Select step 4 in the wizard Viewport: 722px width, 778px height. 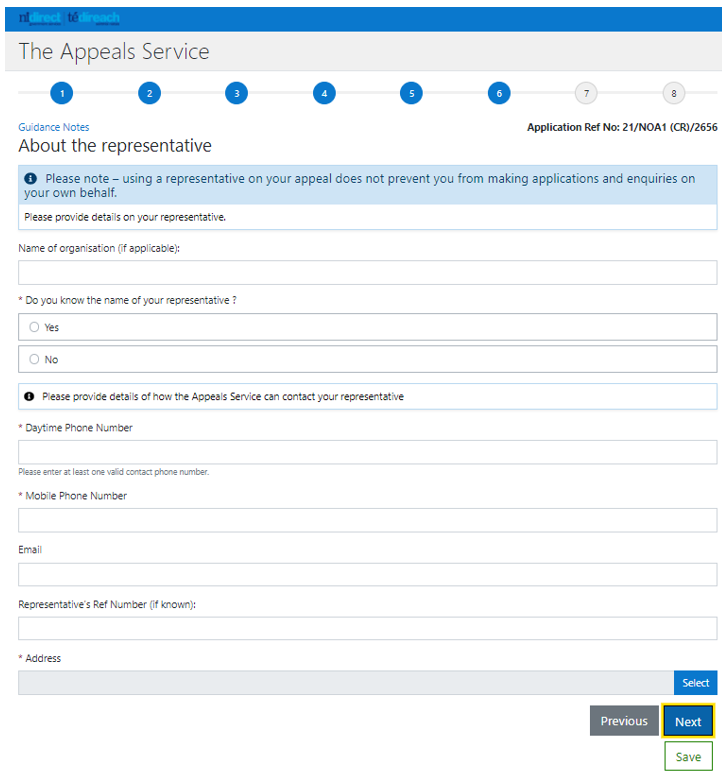tap(323, 94)
